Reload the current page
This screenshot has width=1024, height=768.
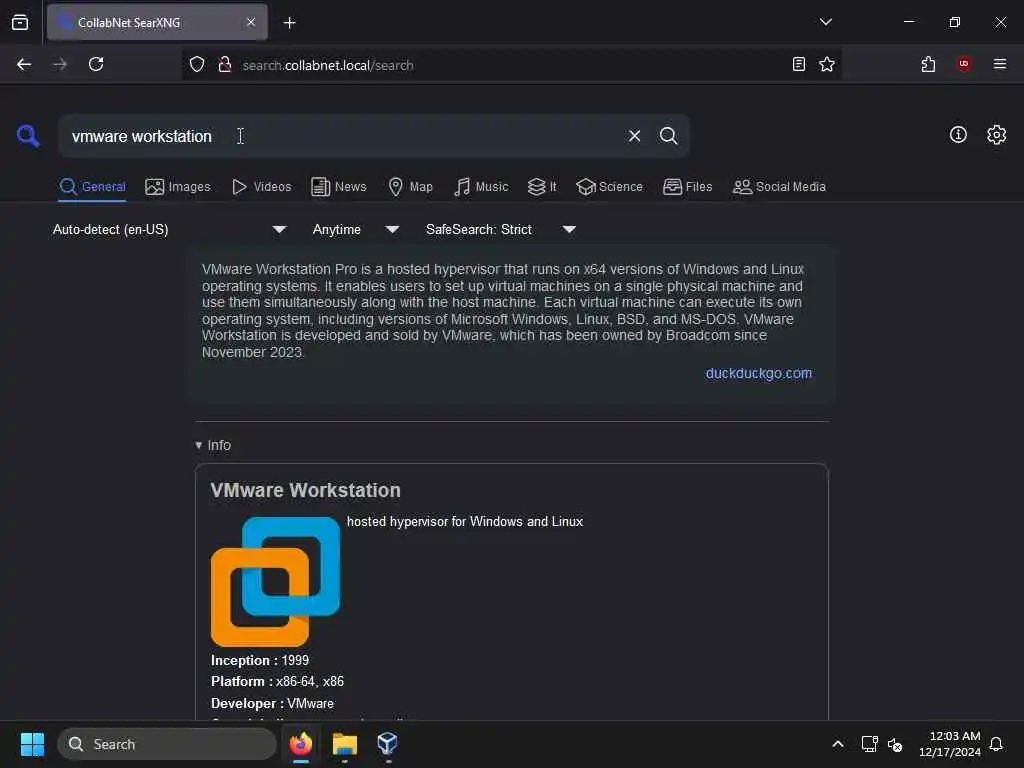coord(96,64)
